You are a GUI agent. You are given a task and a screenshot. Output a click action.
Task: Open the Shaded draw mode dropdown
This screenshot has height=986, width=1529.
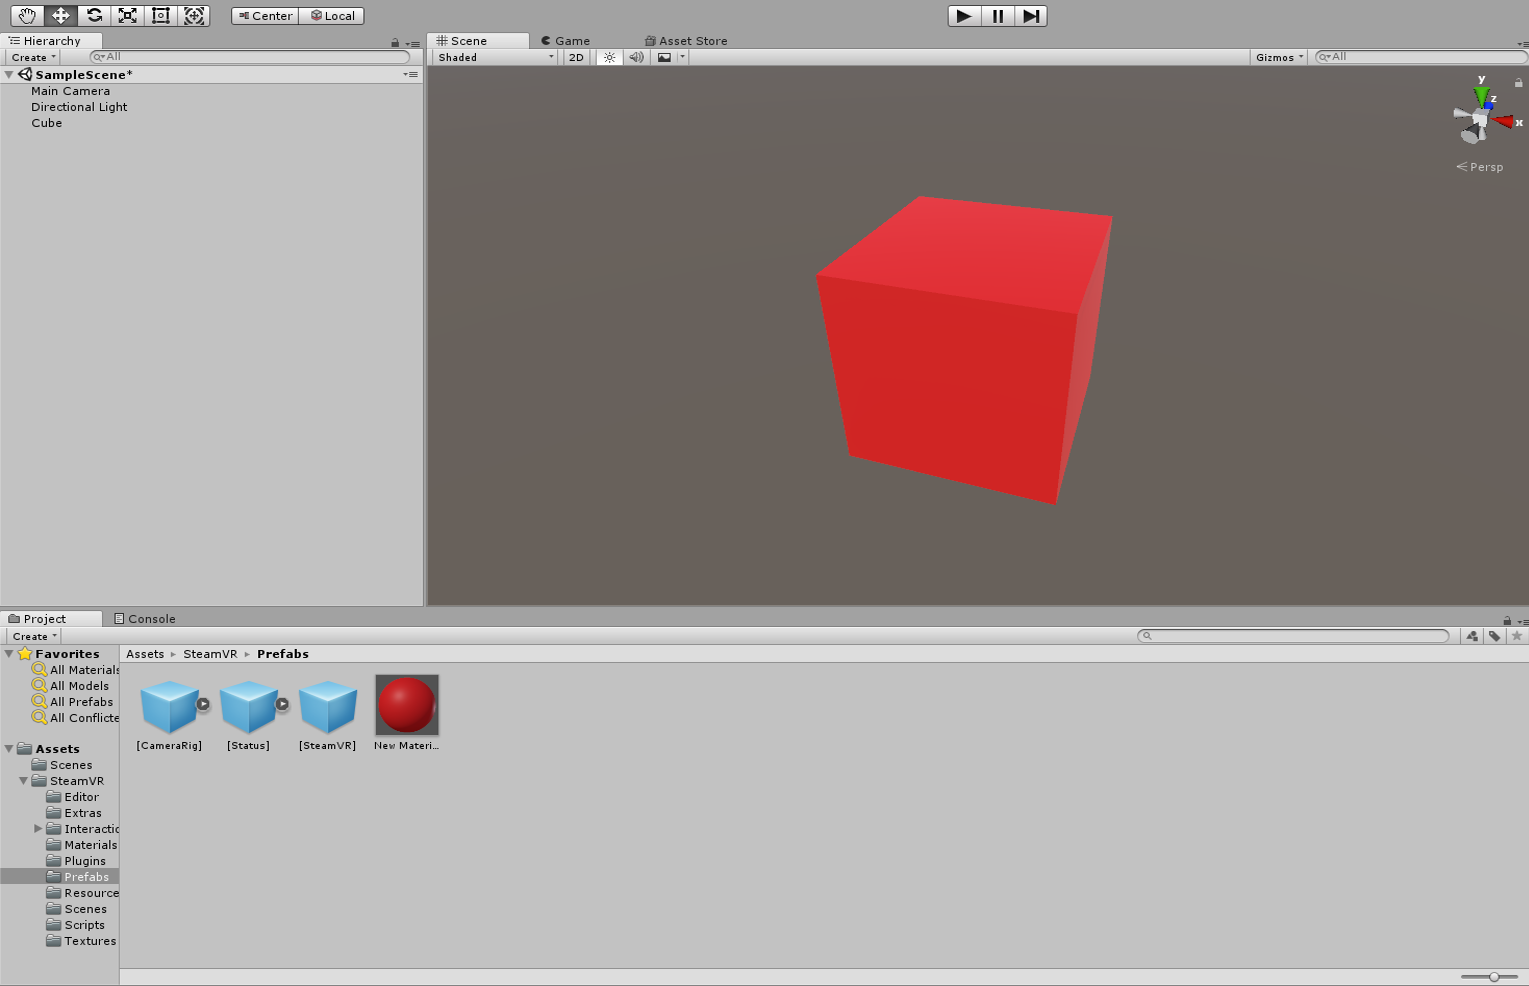(496, 57)
